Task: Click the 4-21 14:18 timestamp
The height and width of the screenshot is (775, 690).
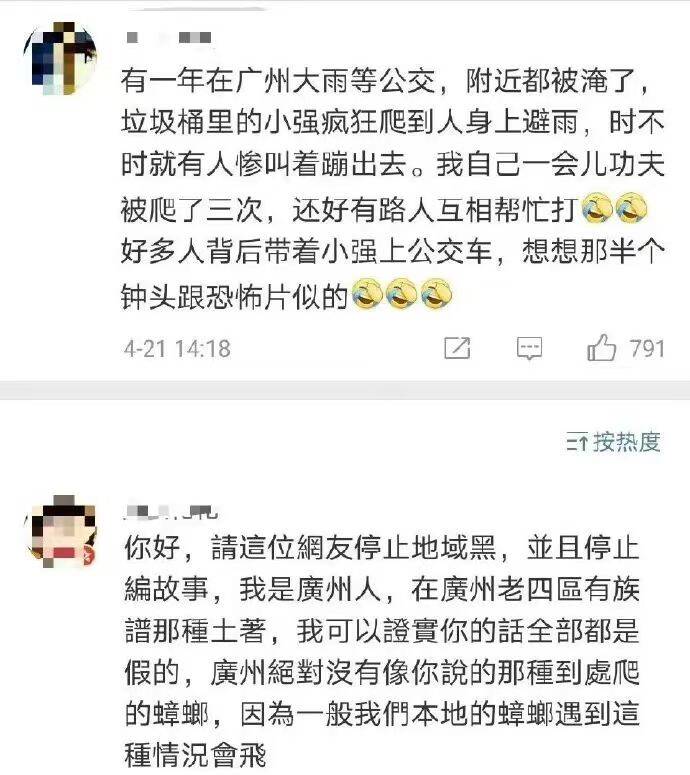Action: tap(177, 348)
